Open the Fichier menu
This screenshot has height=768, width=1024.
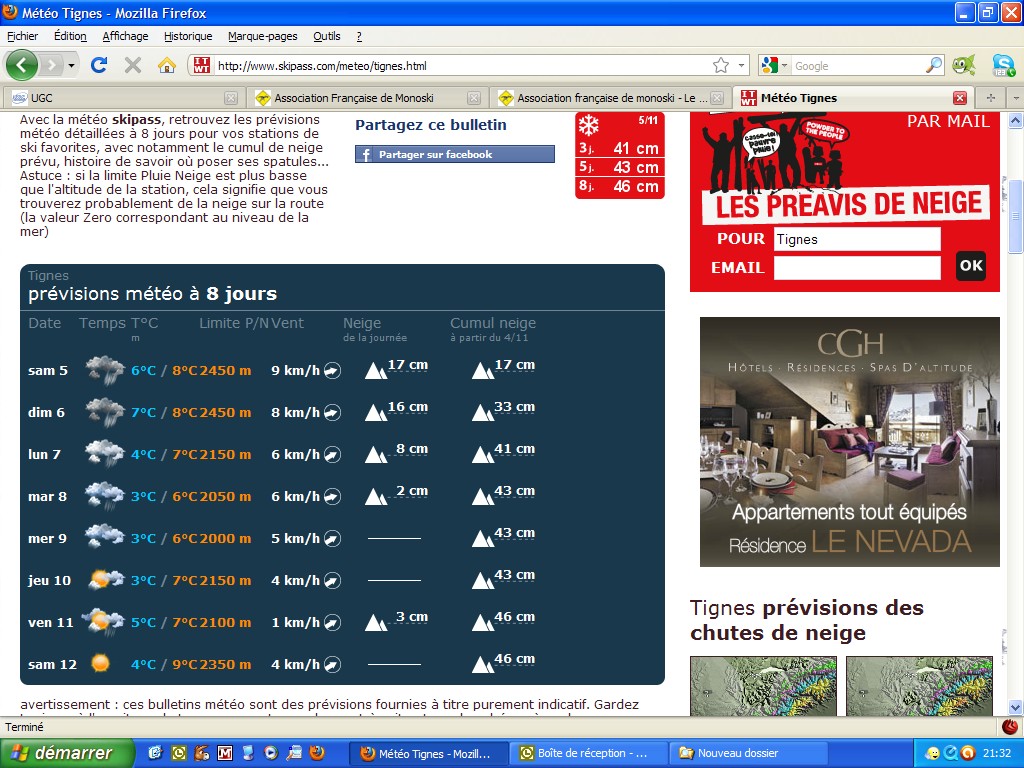[22, 36]
